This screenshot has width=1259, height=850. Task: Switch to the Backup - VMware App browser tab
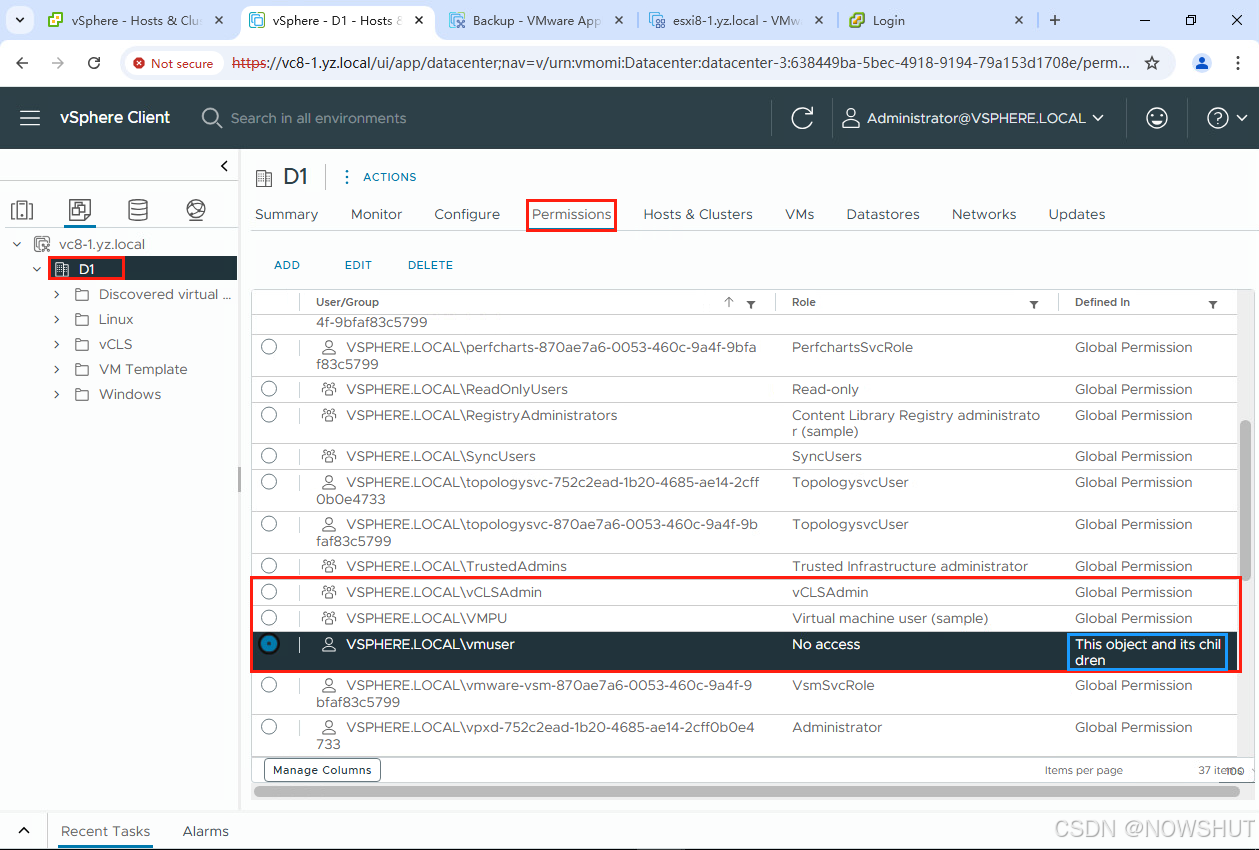tap(538, 20)
